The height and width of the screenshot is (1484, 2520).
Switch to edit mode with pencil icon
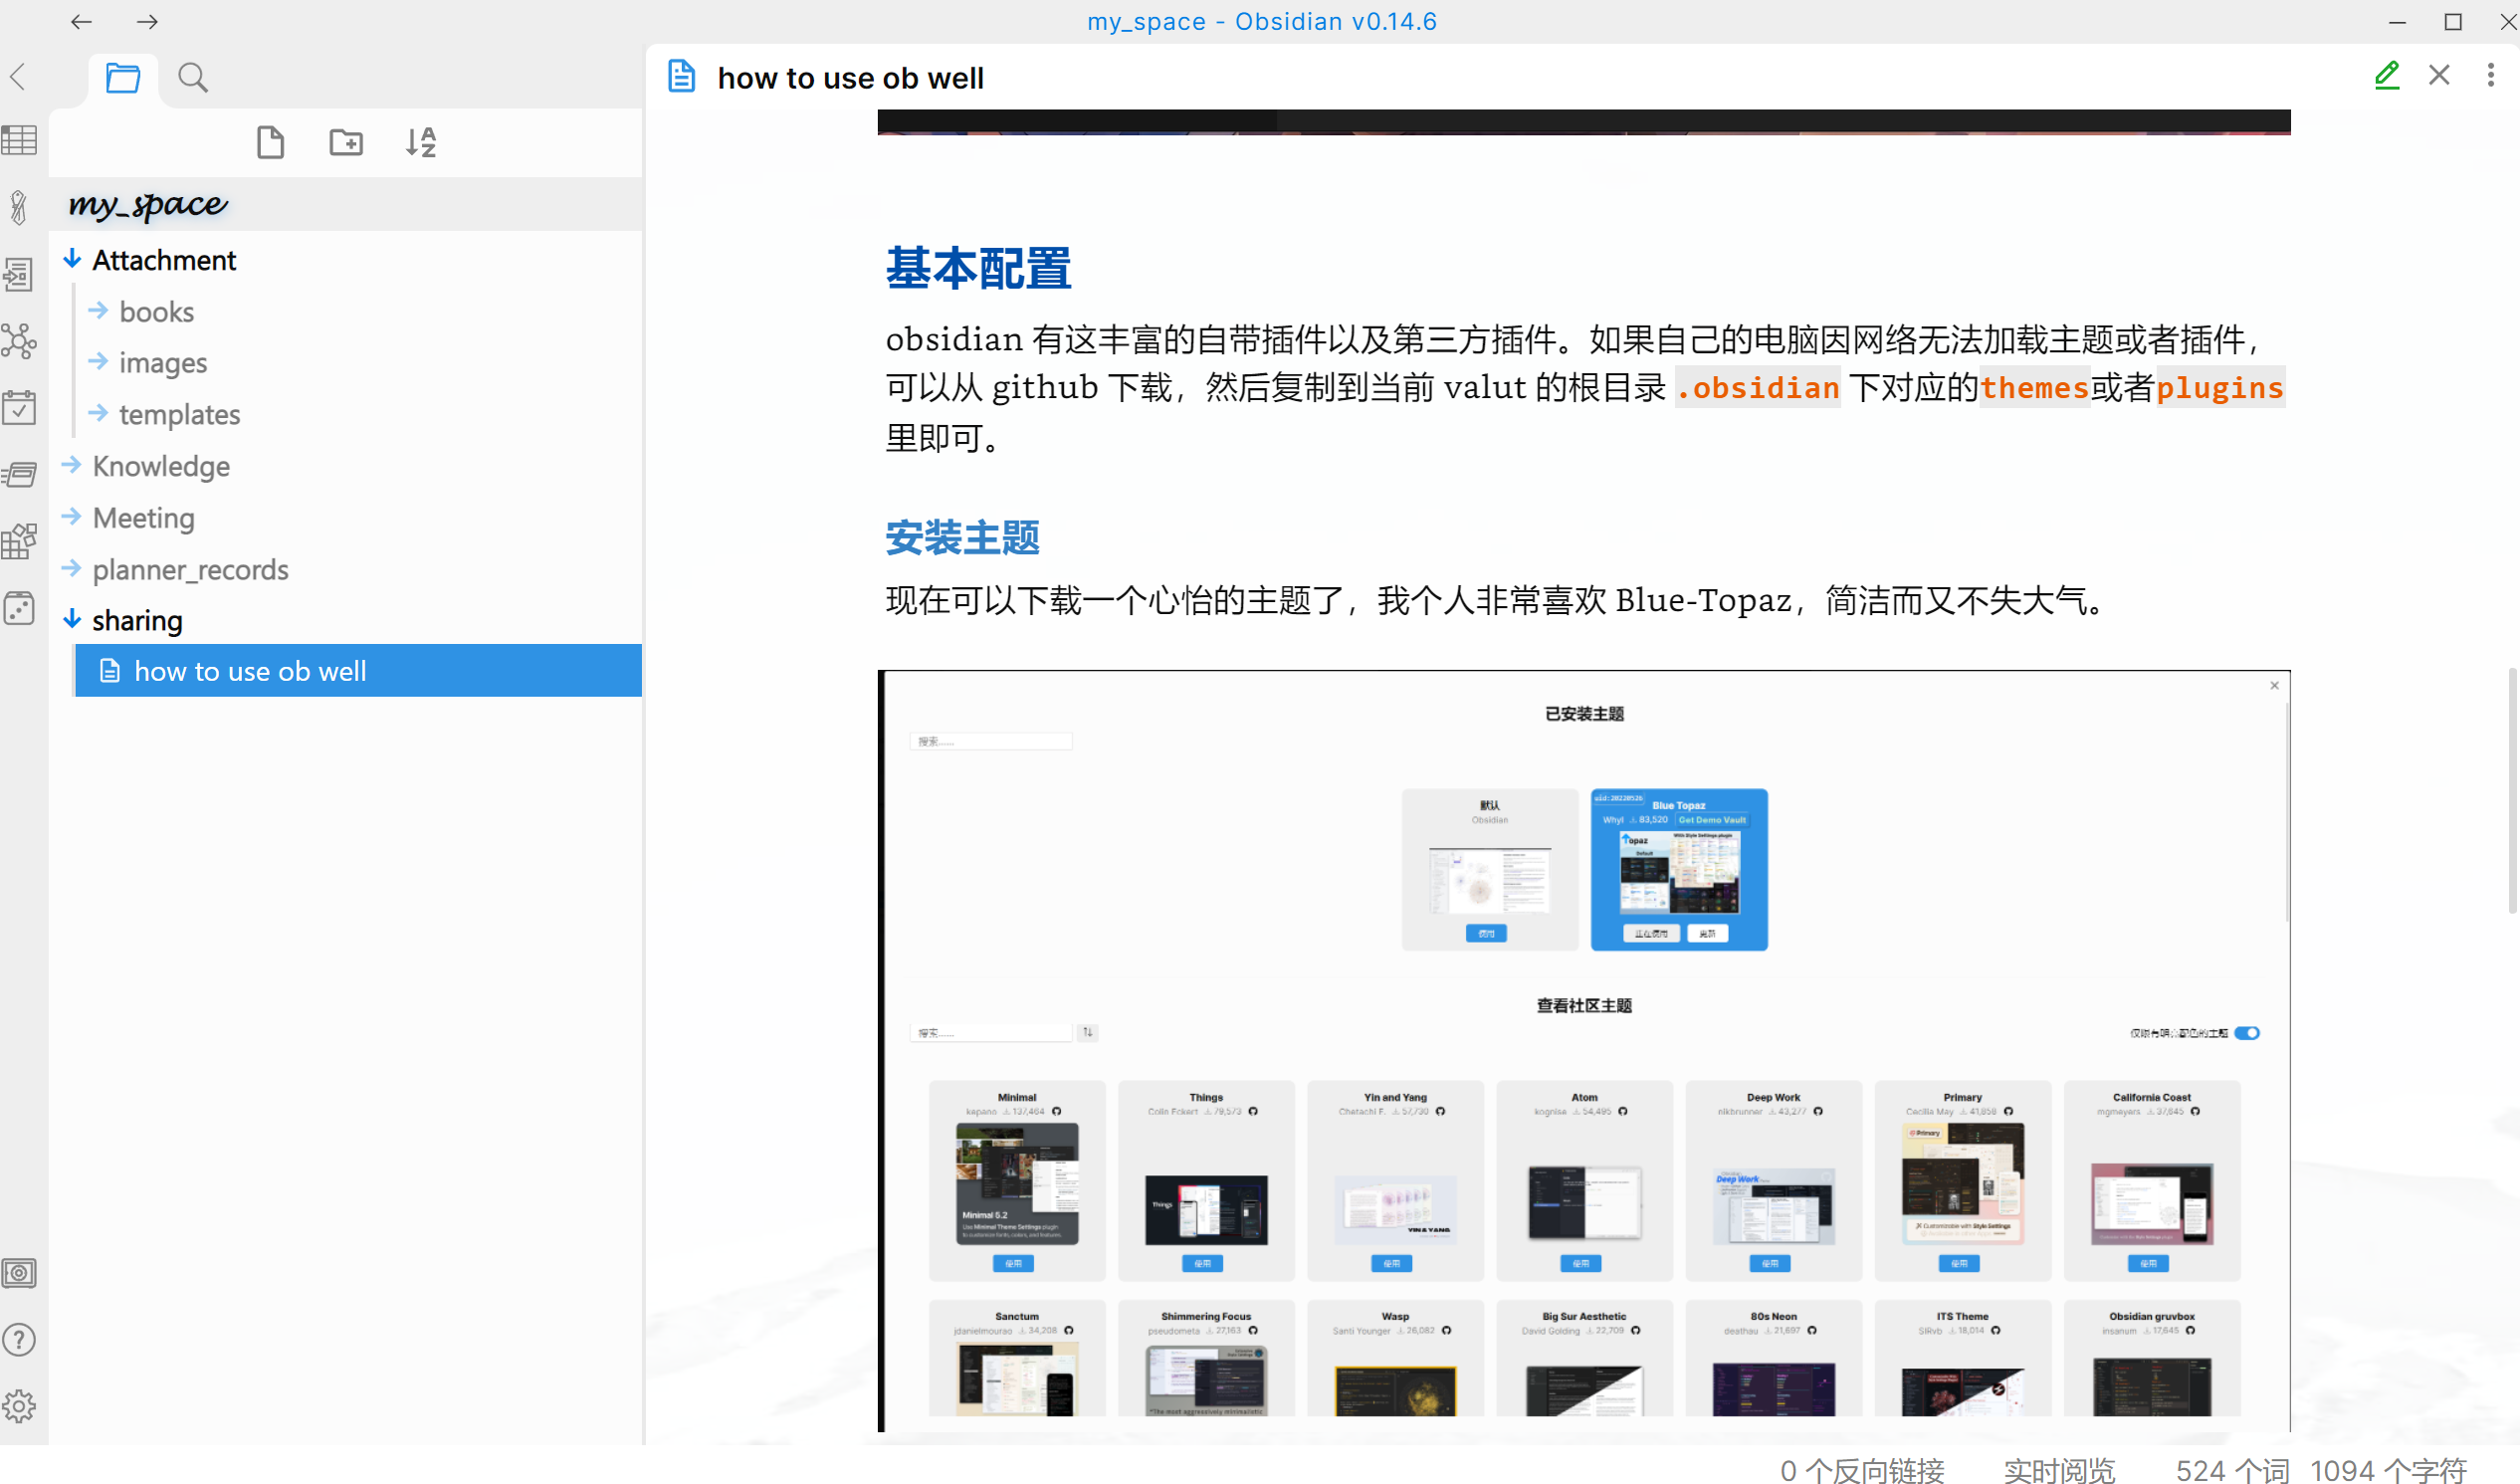[2387, 76]
